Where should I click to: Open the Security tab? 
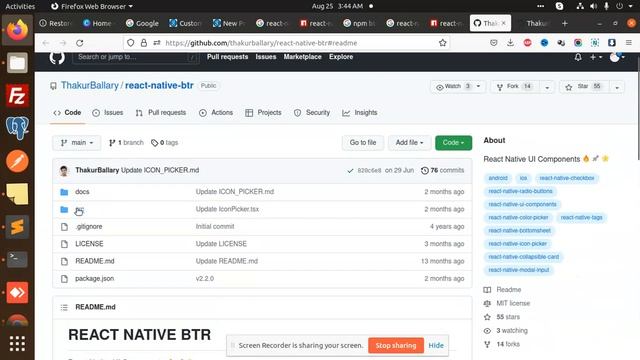pos(312,113)
